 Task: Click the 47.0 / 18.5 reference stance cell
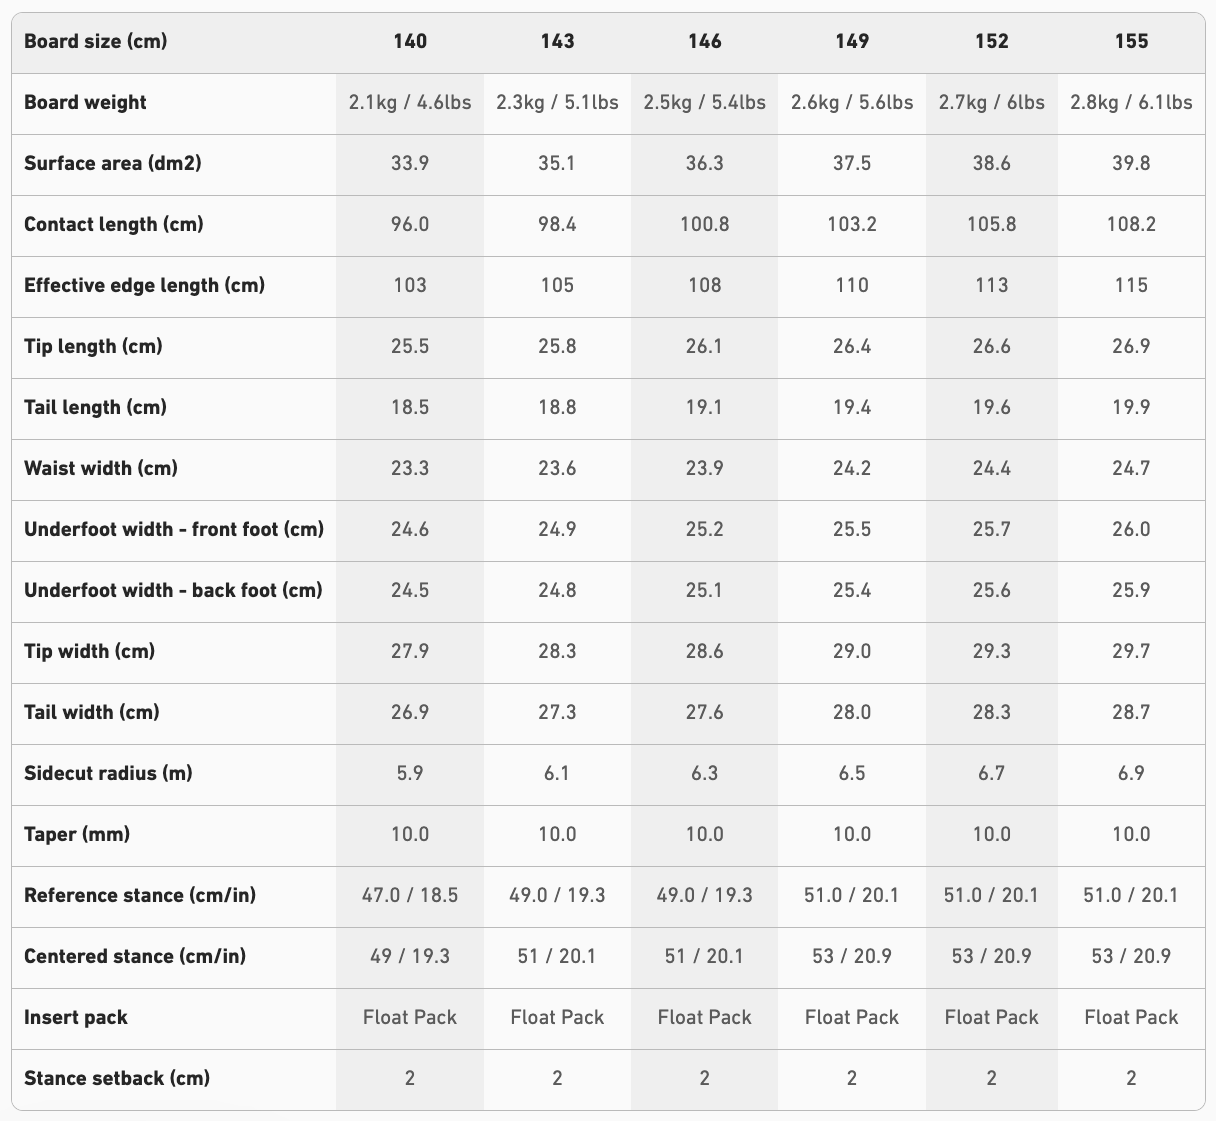[410, 895]
